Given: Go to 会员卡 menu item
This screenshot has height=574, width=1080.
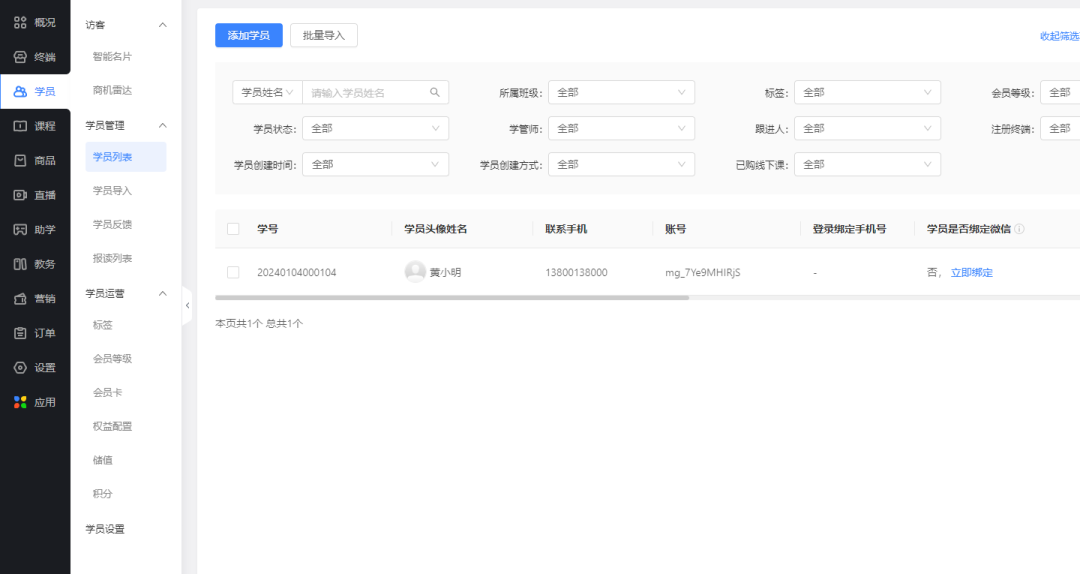Looking at the screenshot, I should point(107,393).
